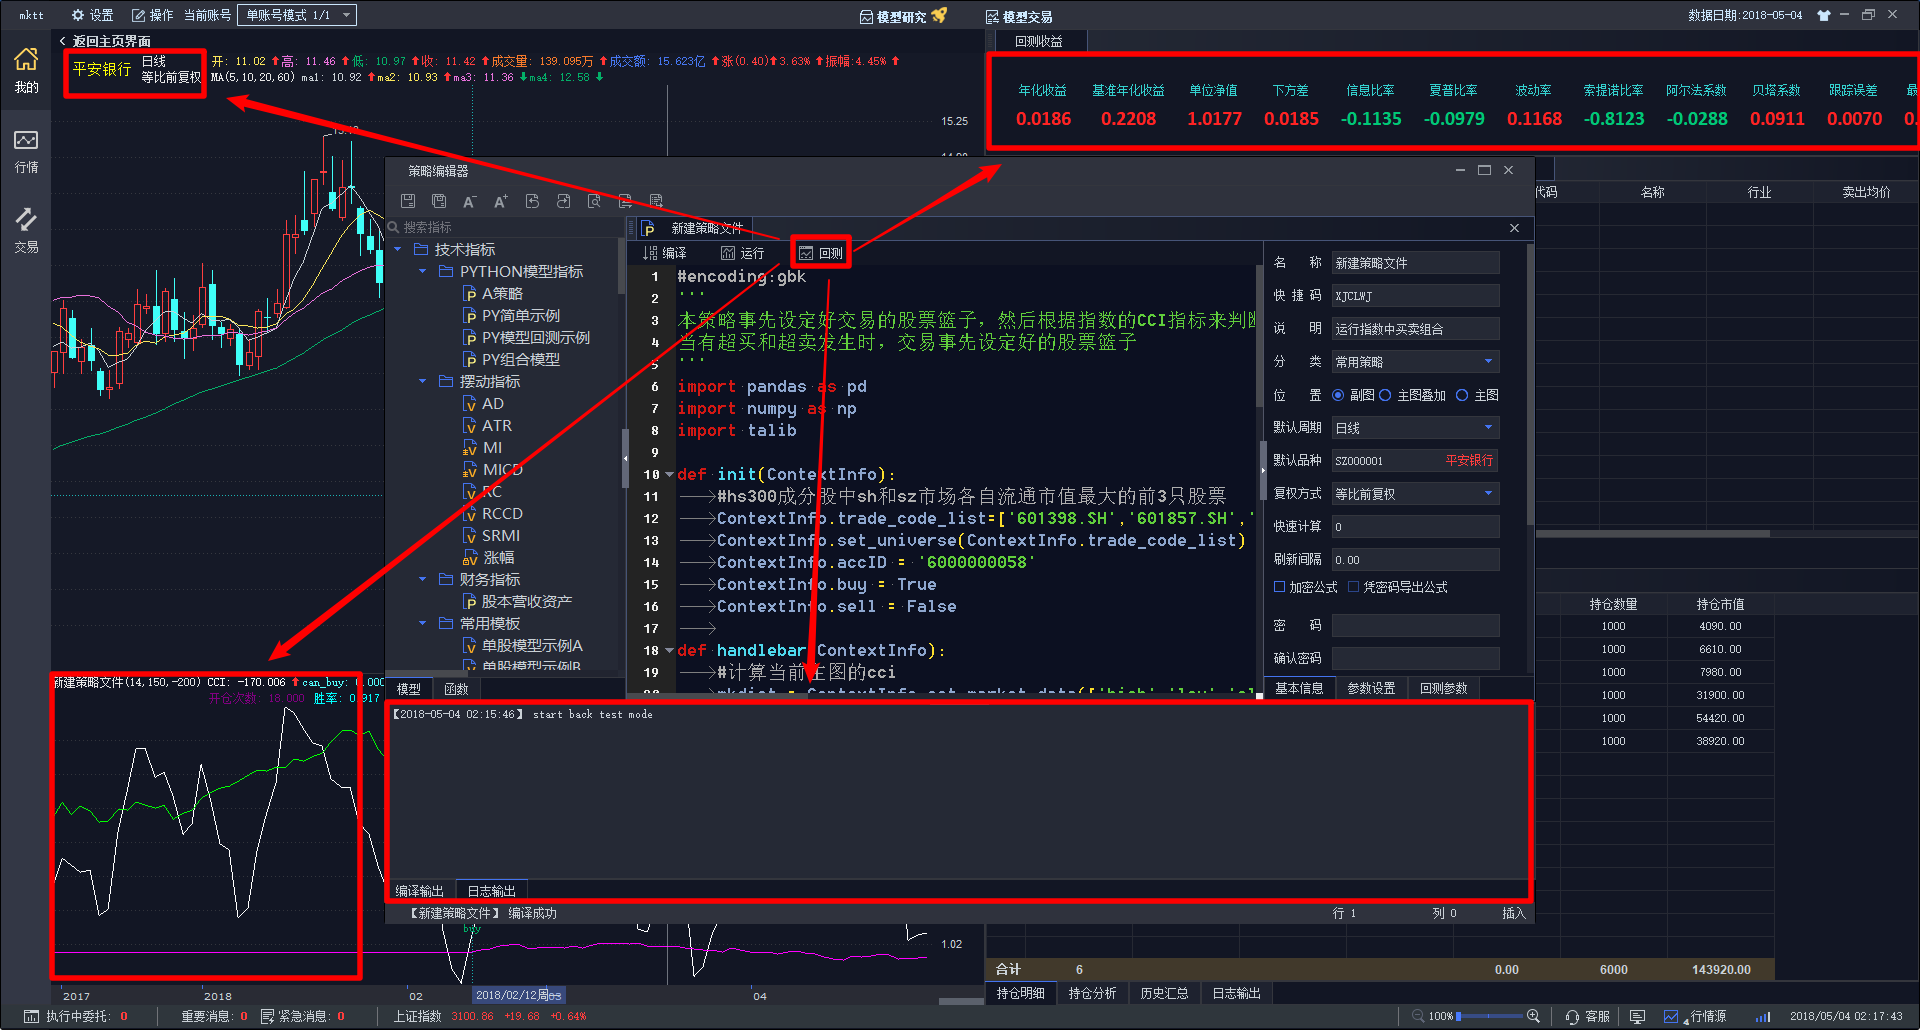Click the find-in-file magnifier icon
The width and height of the screenshot is (1920, 1030).
pyautogui.click(x=594, y=201)
